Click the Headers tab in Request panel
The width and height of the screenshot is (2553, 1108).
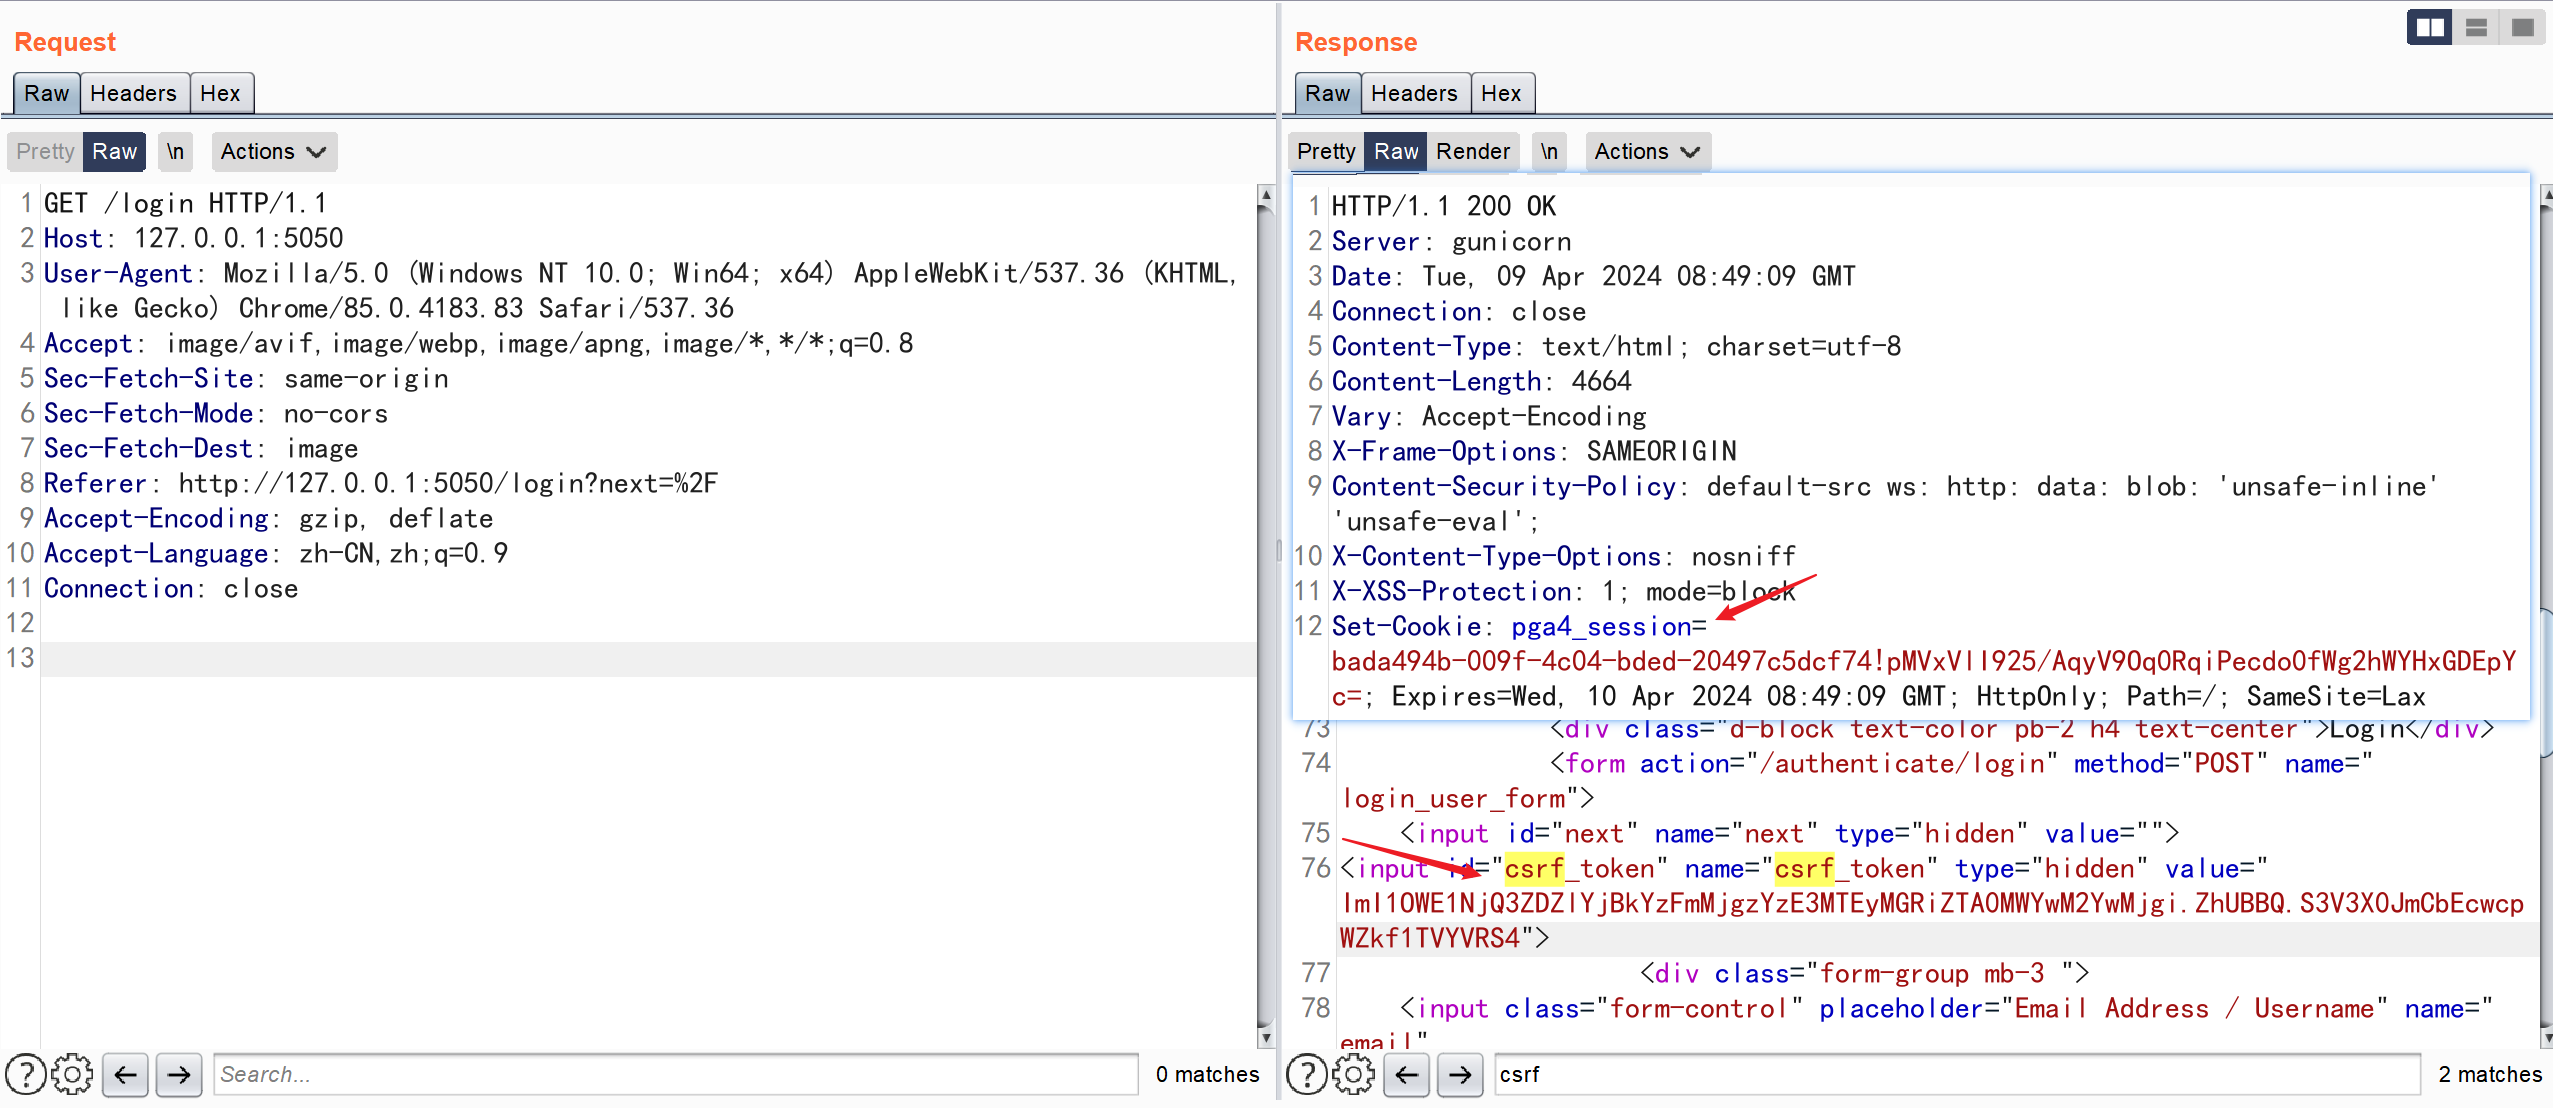(130, 93)
